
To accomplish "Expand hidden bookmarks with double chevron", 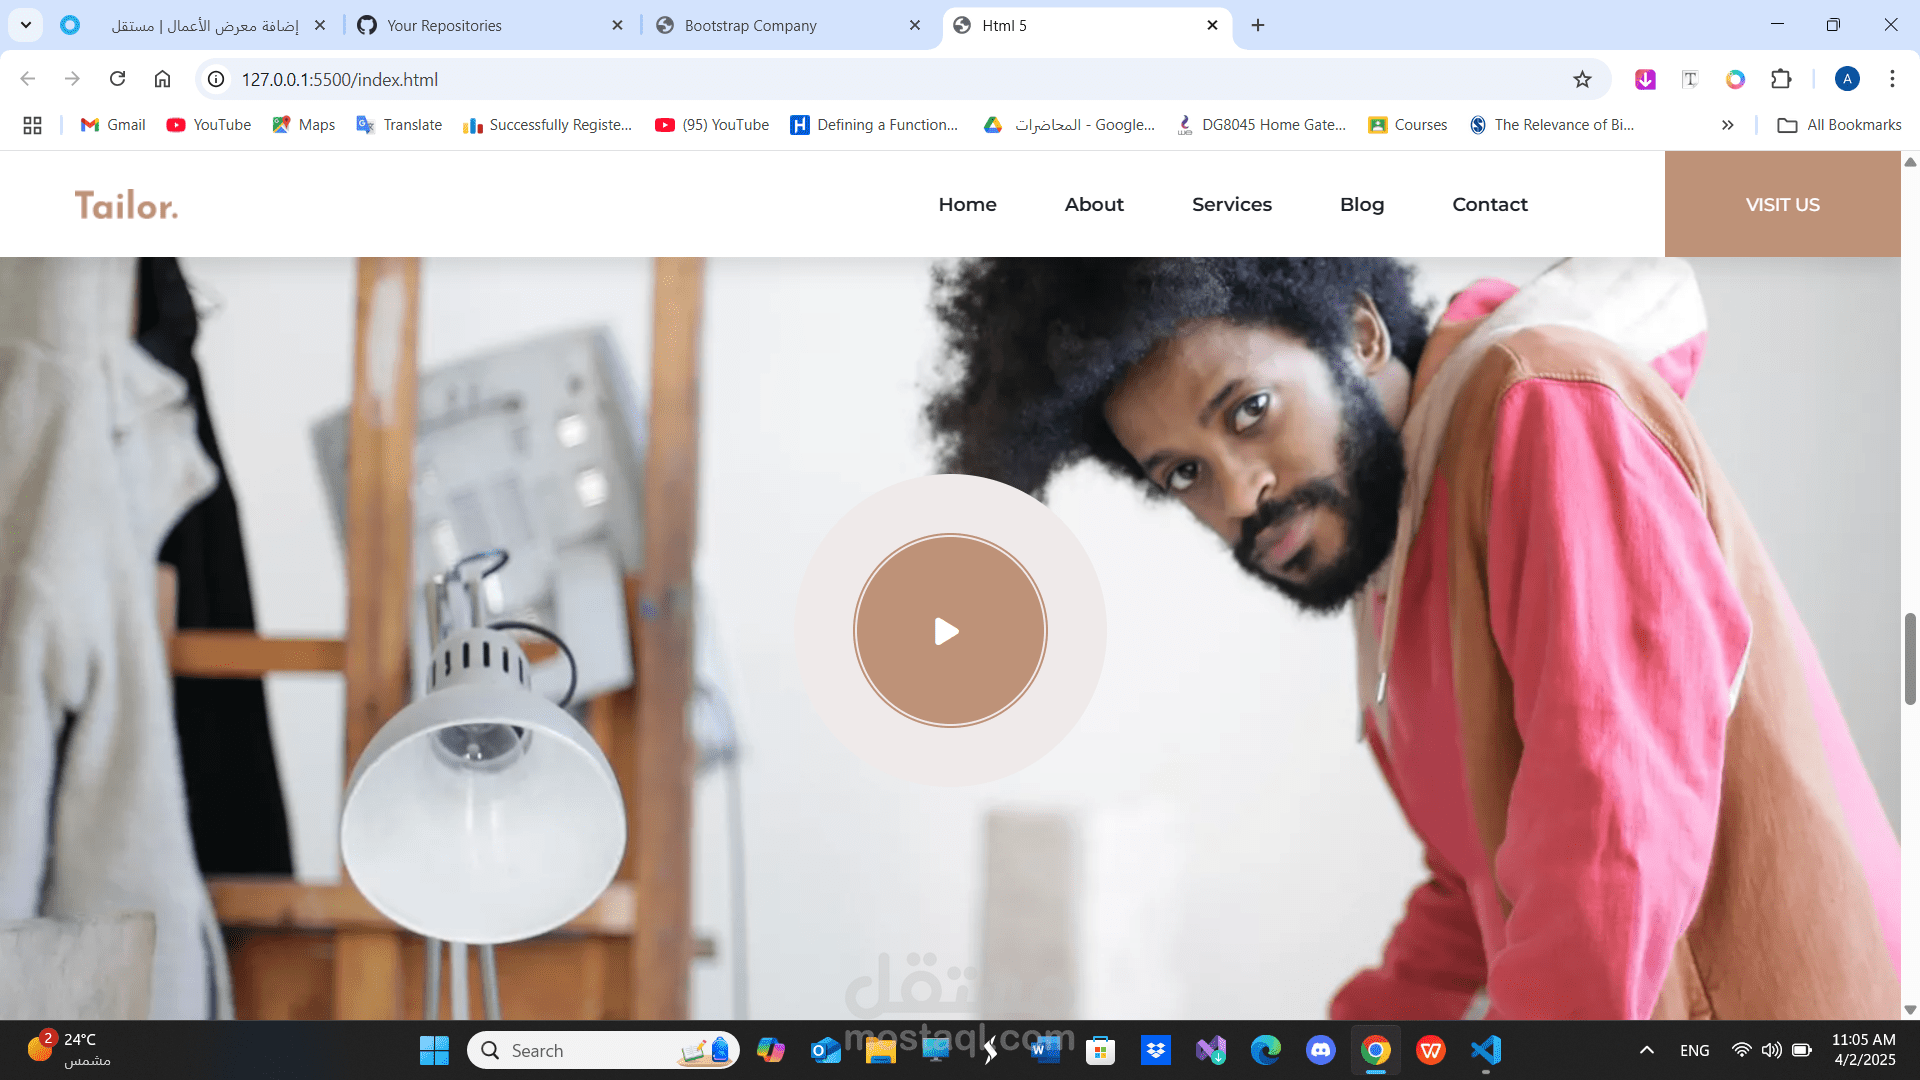I will [1727, 125].
